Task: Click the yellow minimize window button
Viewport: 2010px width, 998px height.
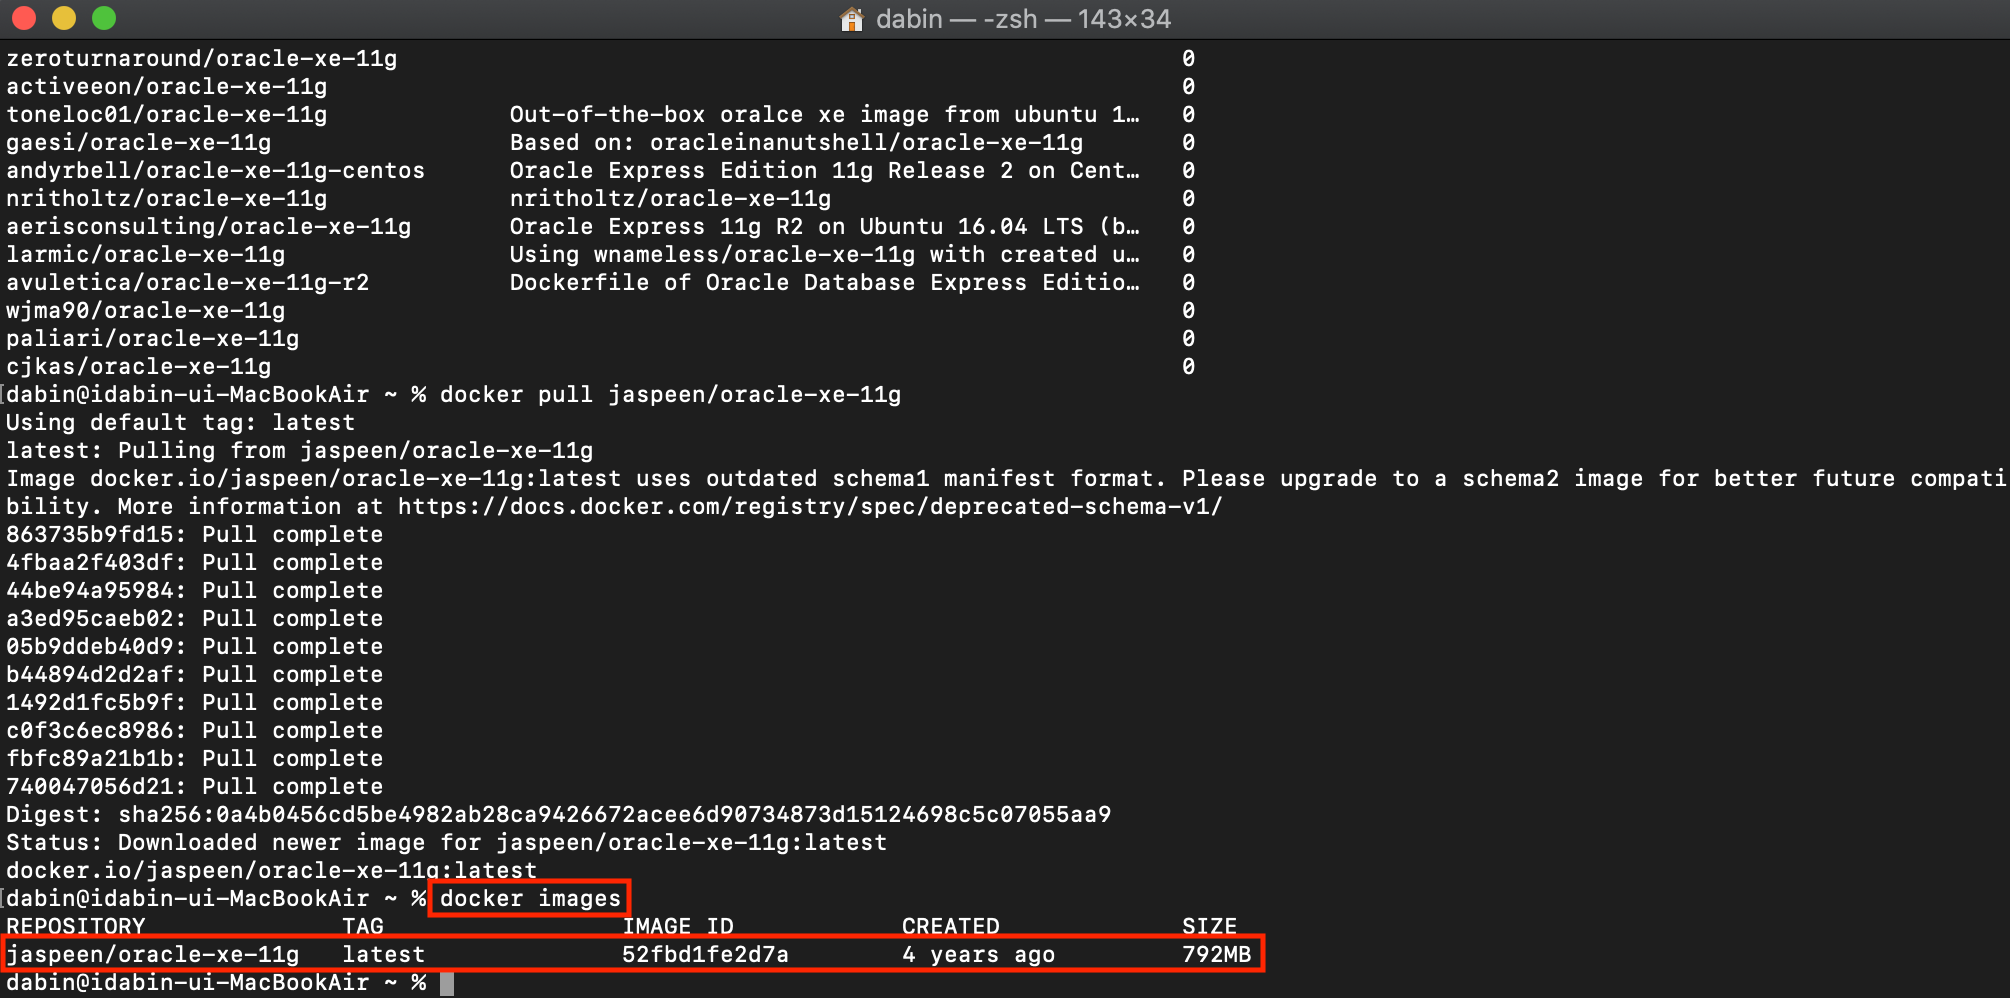Action: tap(64, 18)
